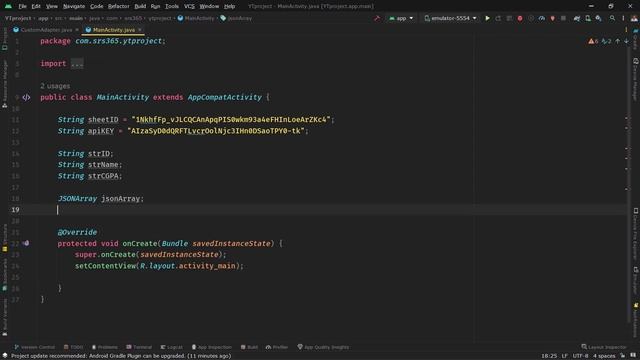The image size is (640, 360).
Task: Open SDK Manager from the toolbar
Action: (x=598, y=18)
